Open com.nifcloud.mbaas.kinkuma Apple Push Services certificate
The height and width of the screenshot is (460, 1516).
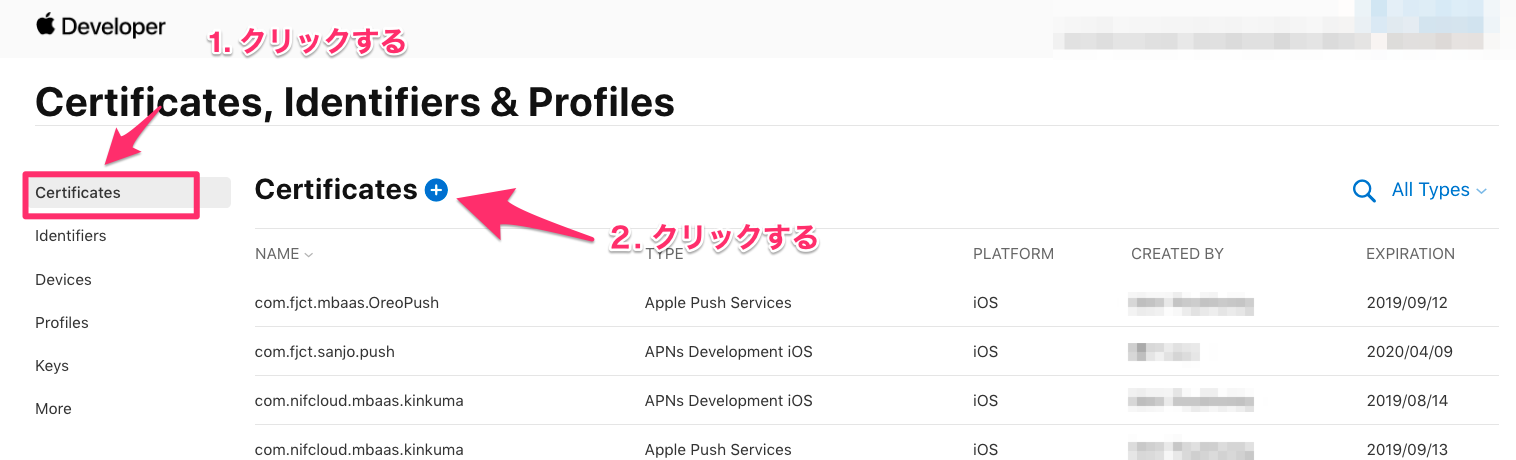(x=359, y=450)
